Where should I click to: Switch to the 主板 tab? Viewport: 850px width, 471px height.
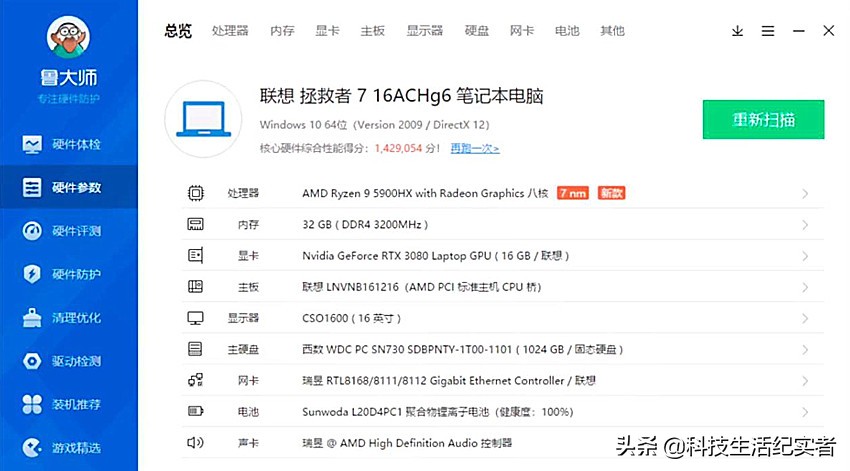pos(373,31)
